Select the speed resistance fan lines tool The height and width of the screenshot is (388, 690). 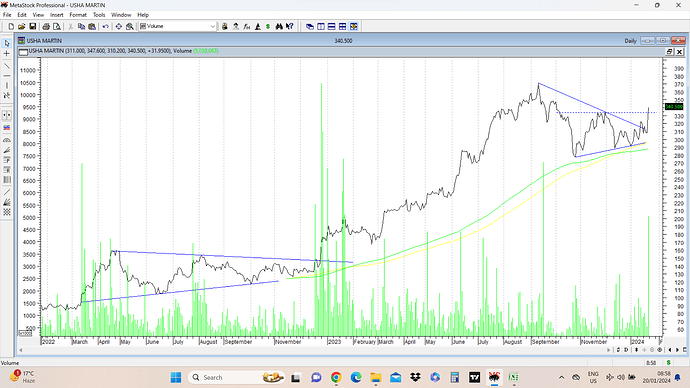[x=7, y=202]
